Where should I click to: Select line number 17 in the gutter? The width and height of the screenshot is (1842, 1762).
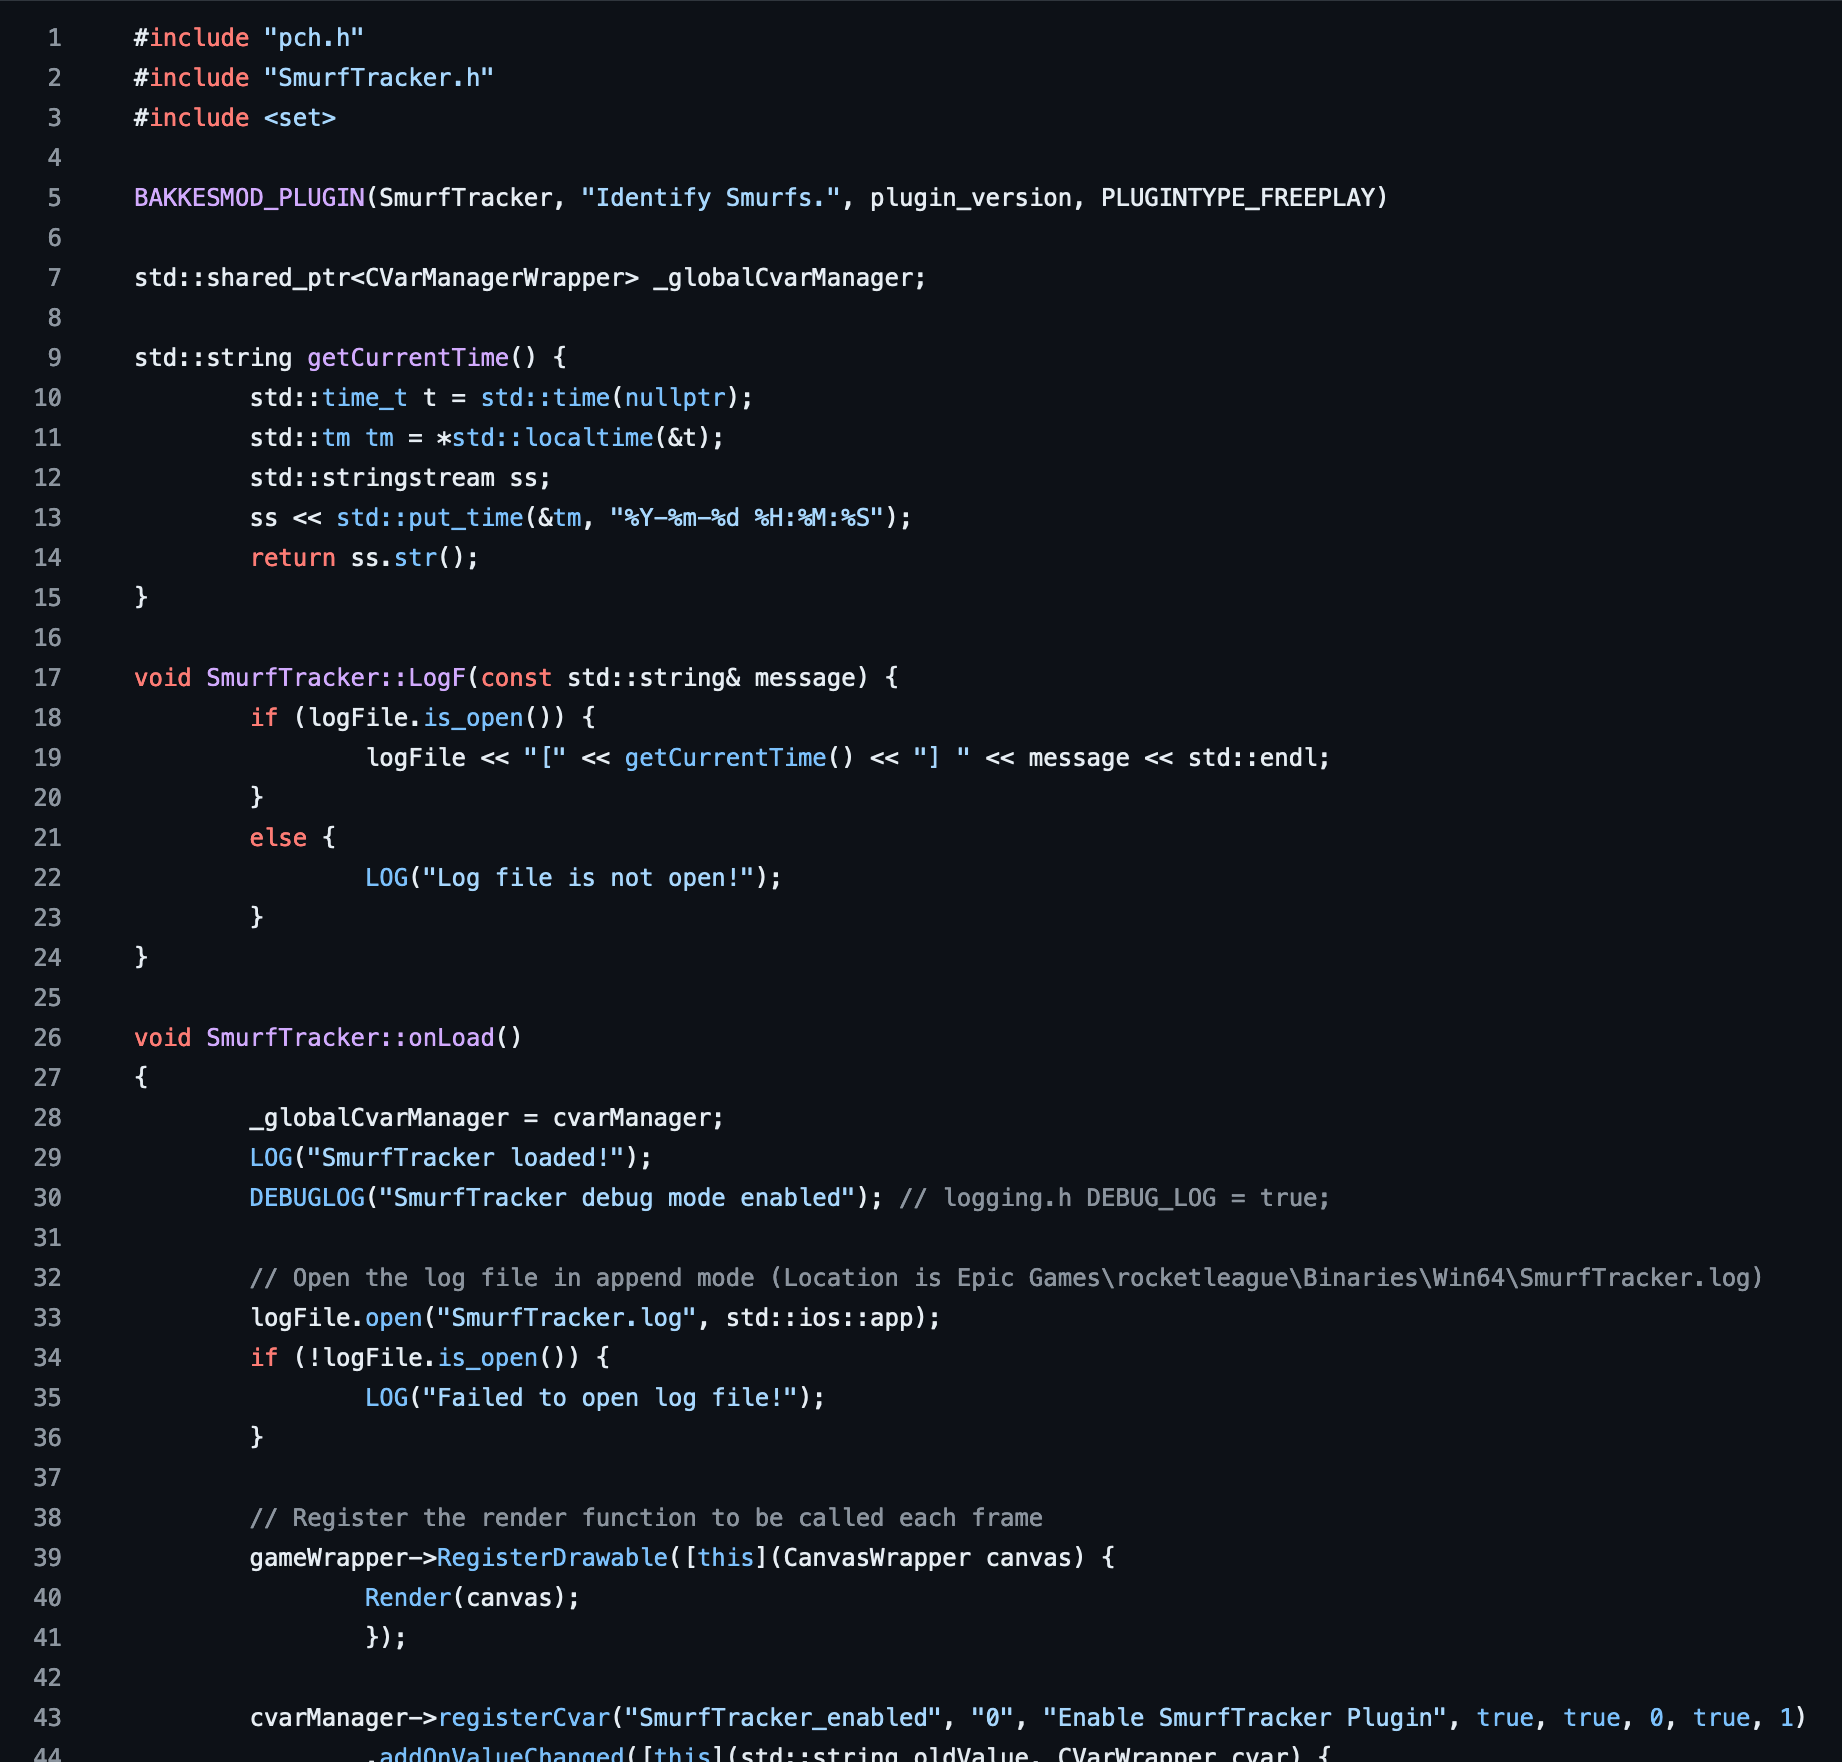point(48,678)
